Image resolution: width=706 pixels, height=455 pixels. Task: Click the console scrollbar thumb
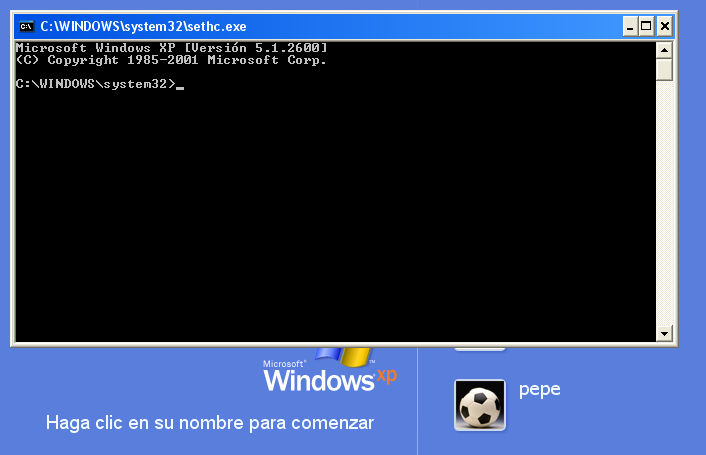tap(664, 70)
